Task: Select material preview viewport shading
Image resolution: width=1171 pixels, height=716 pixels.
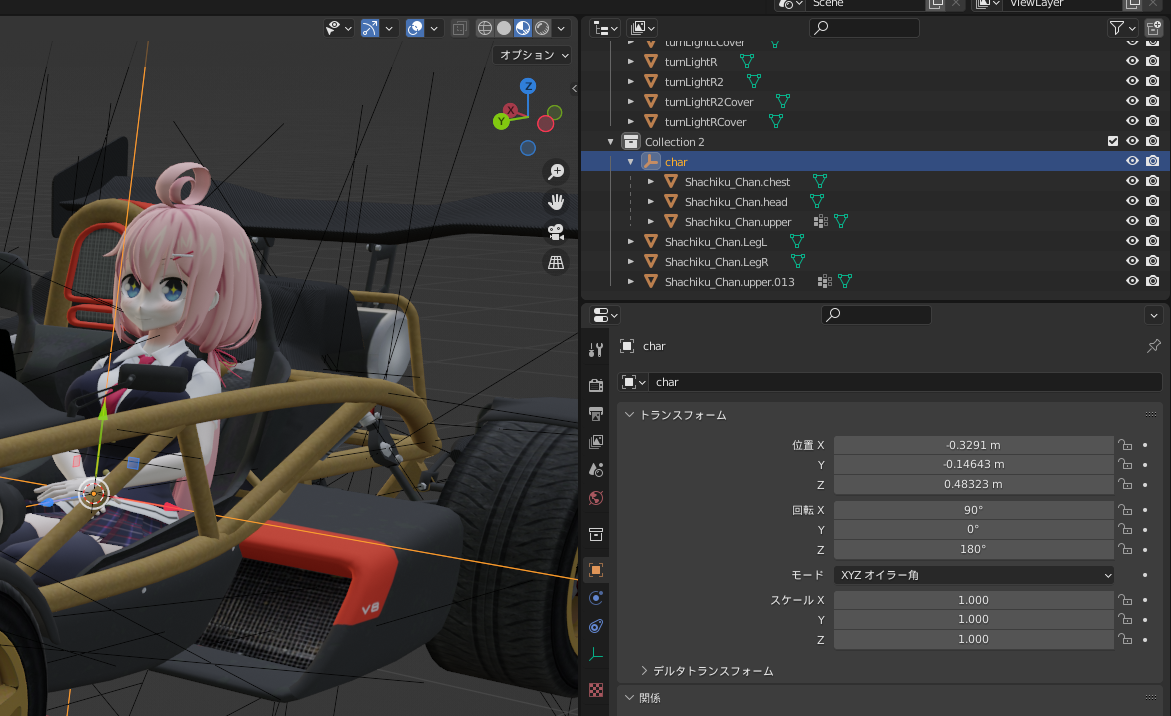Action: (523, 28)
